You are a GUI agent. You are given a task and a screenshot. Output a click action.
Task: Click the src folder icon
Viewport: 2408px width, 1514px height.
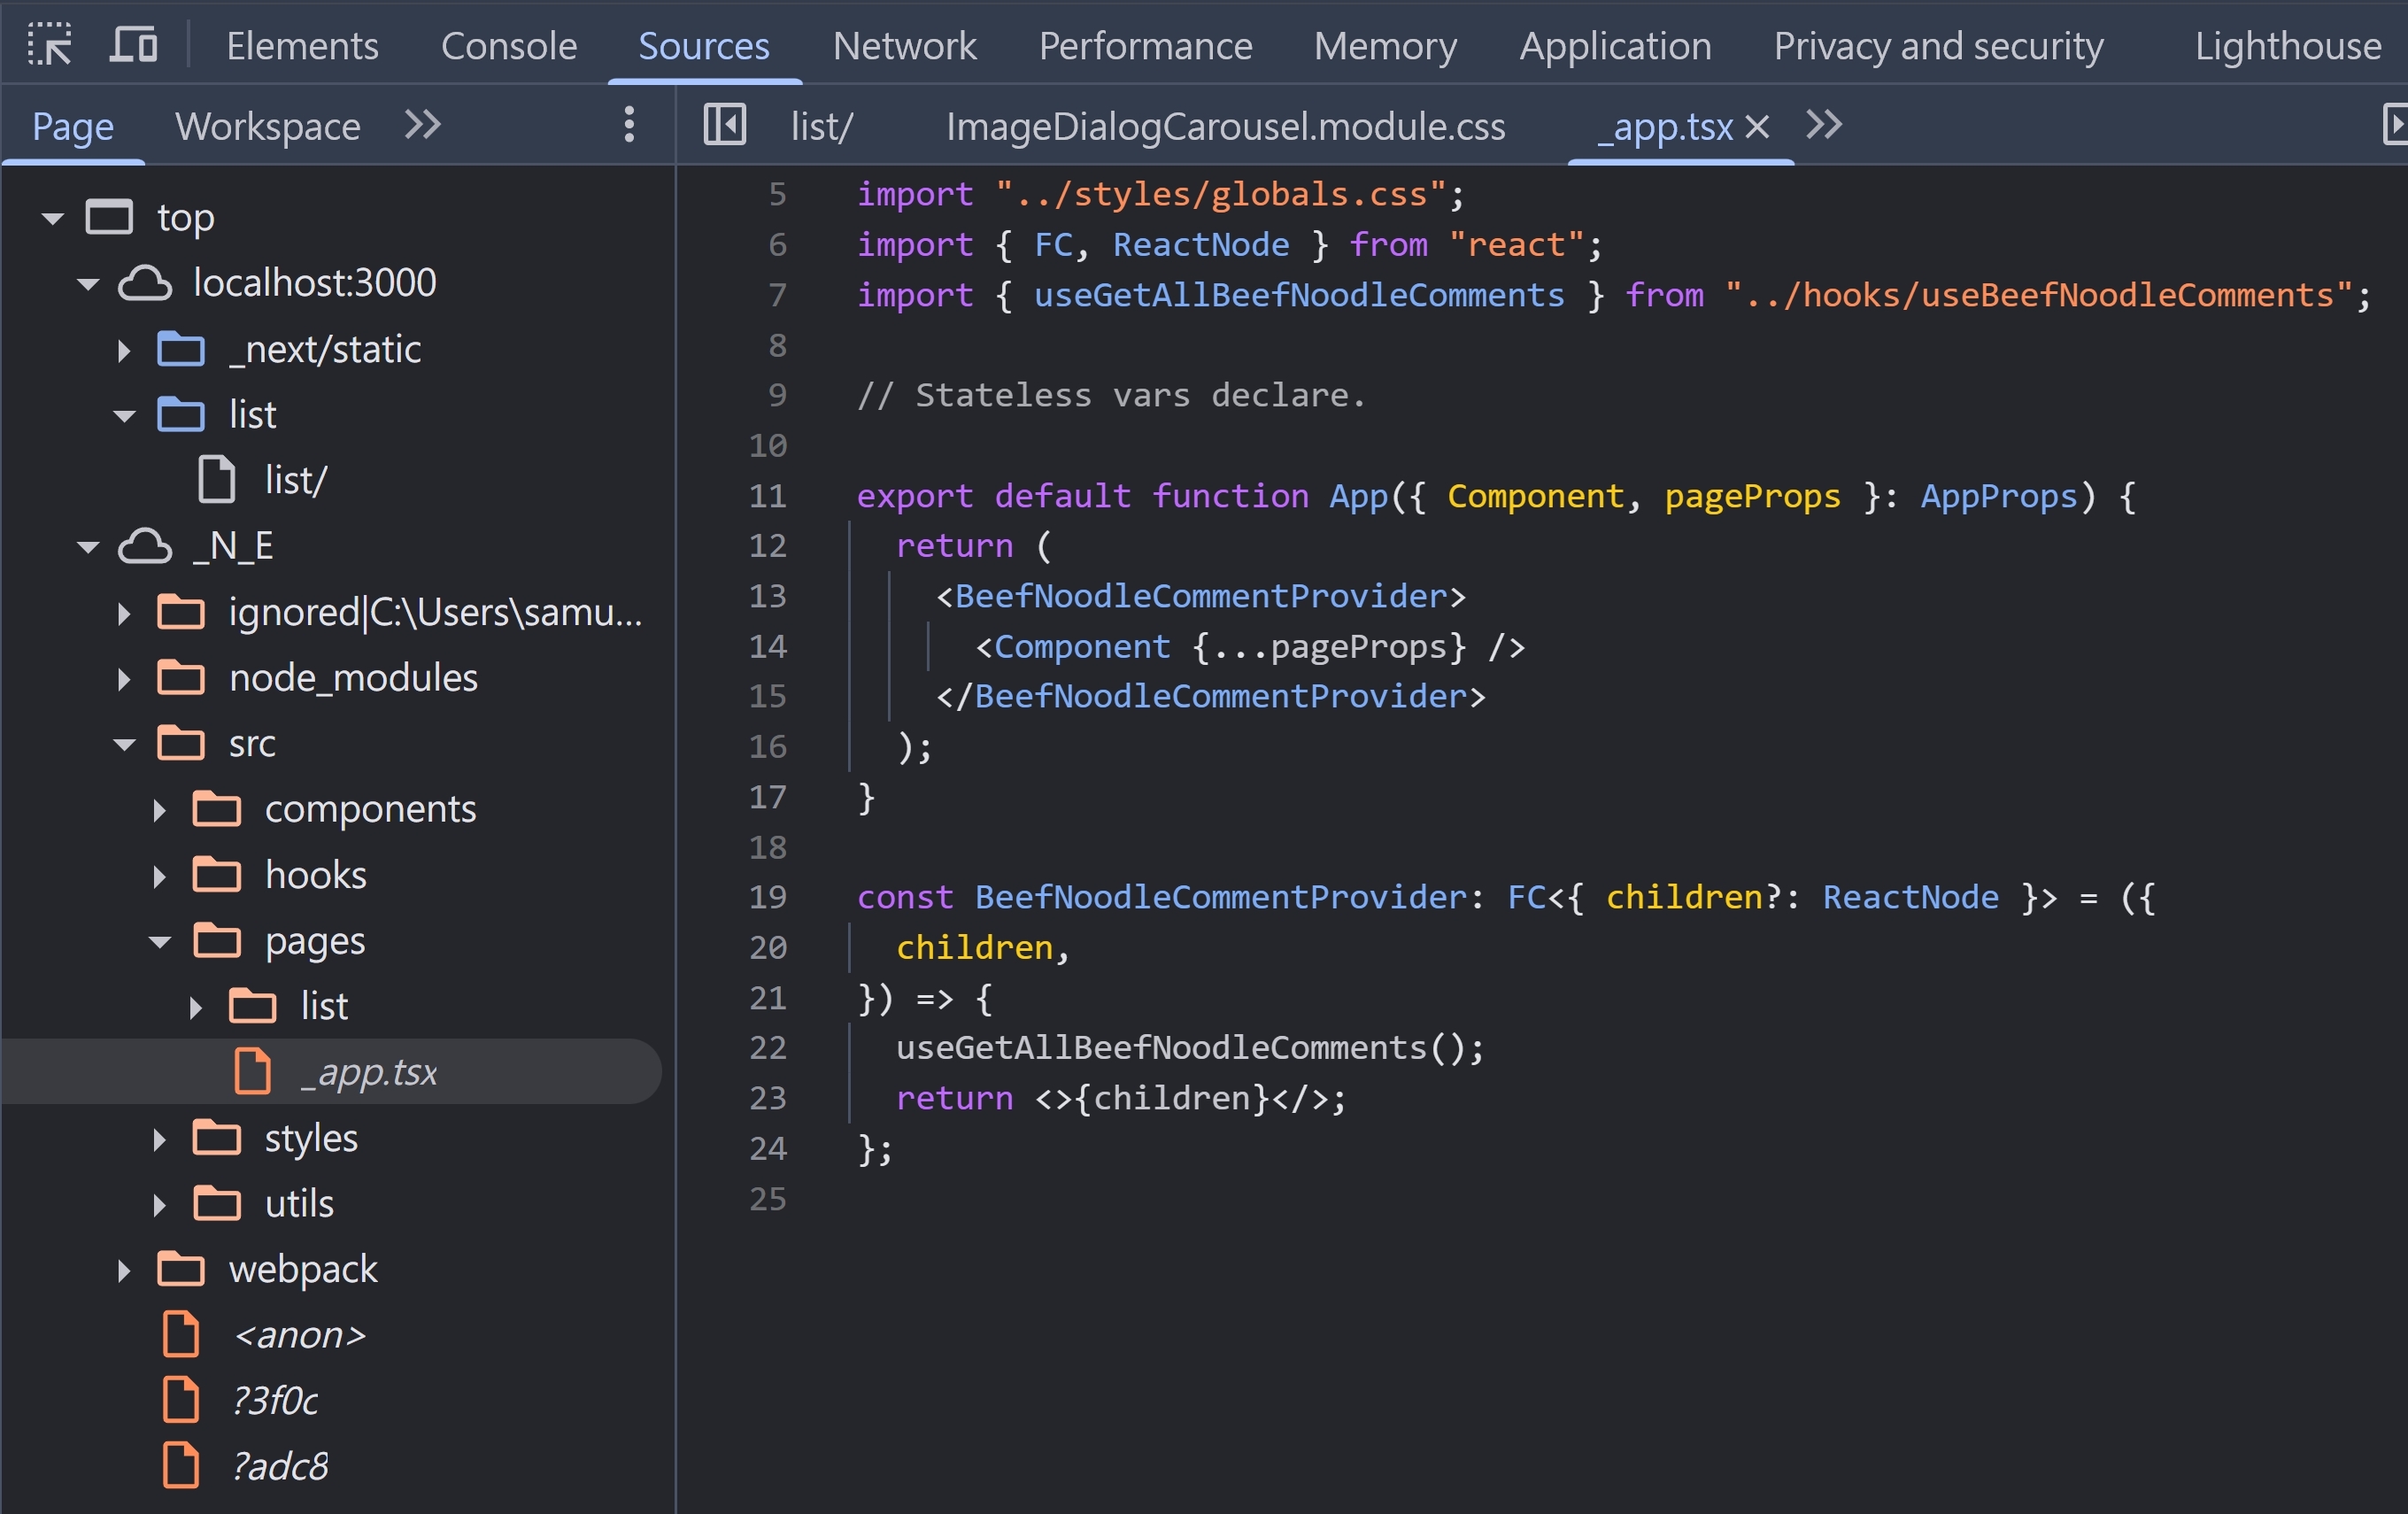[181, 743]
